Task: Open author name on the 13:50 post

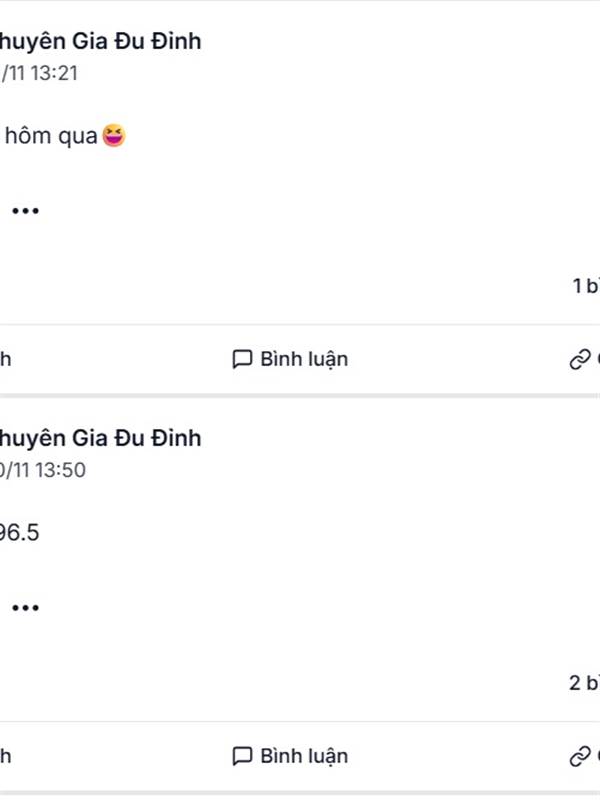Action: pos(100,438)
